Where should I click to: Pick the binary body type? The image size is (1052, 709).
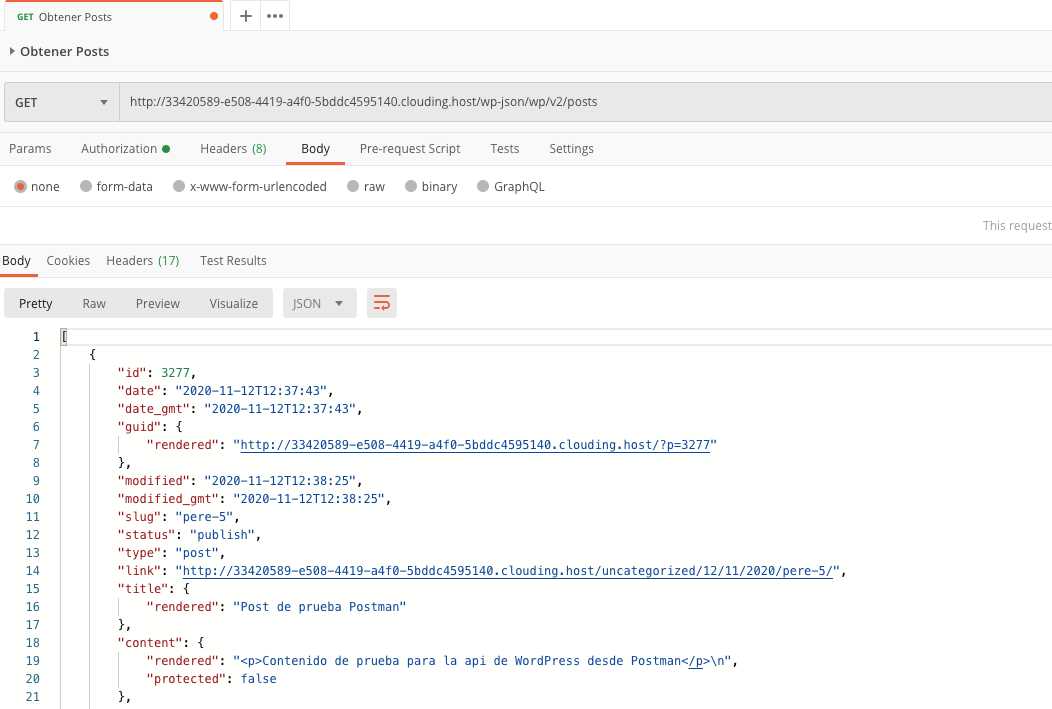coord(411,186)
